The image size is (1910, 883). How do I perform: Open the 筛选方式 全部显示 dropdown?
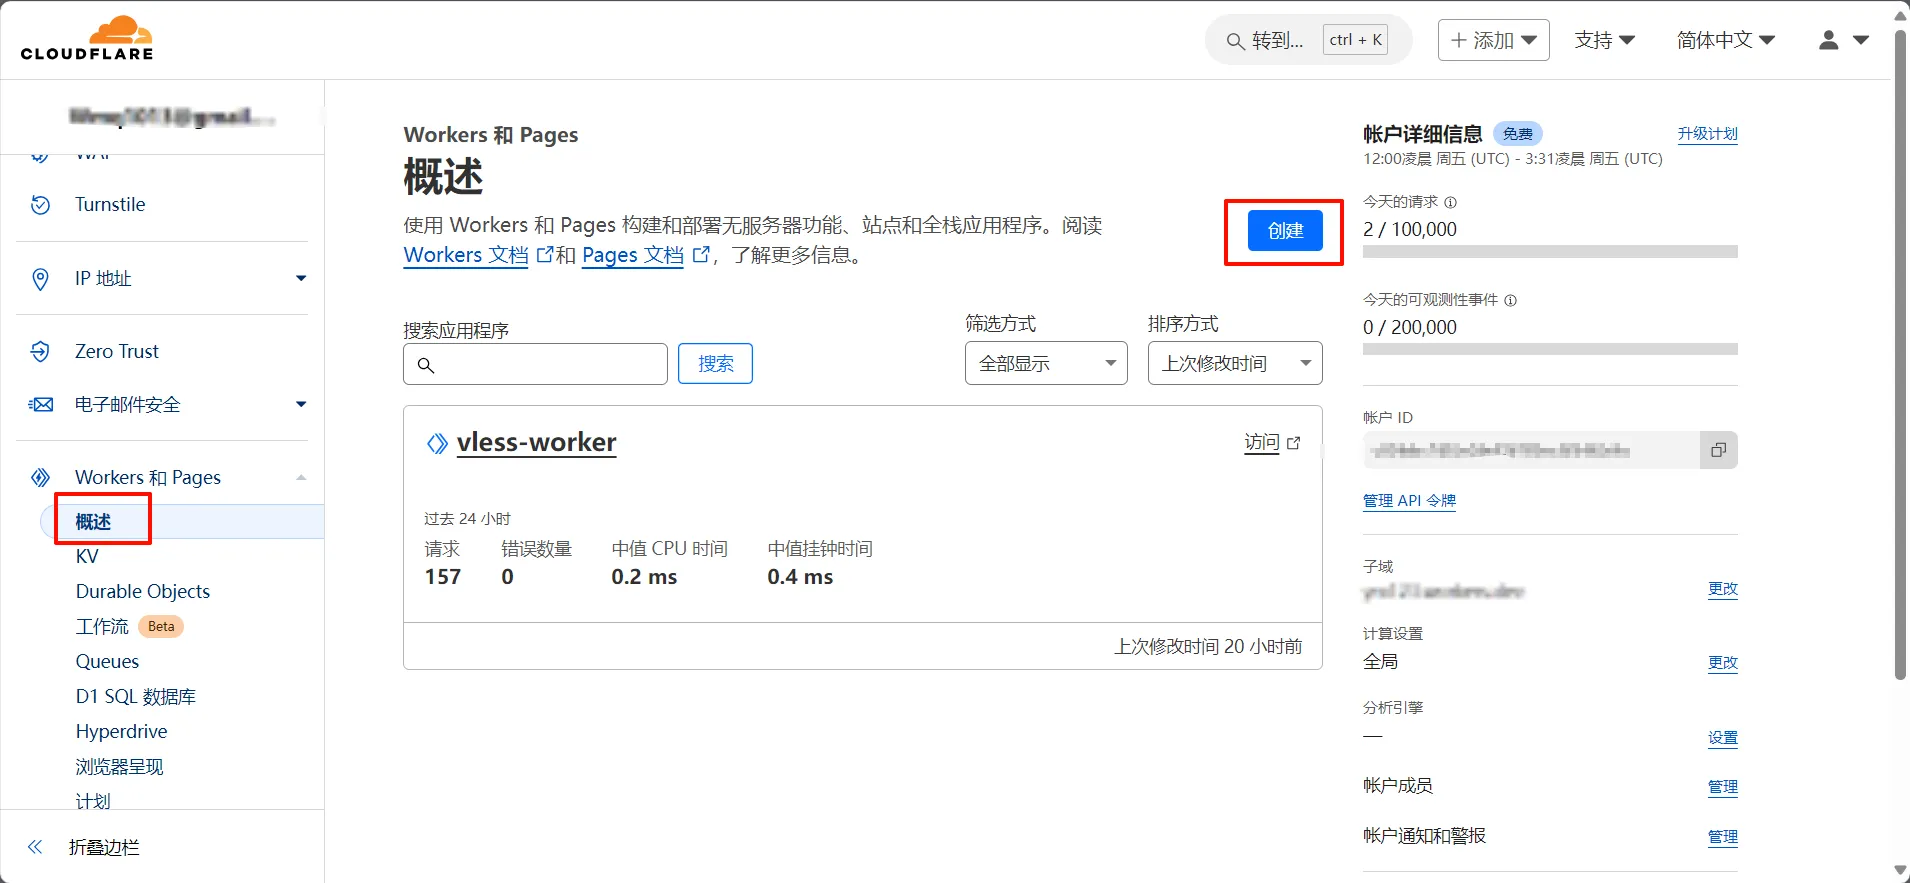[x=1045, y=363]
